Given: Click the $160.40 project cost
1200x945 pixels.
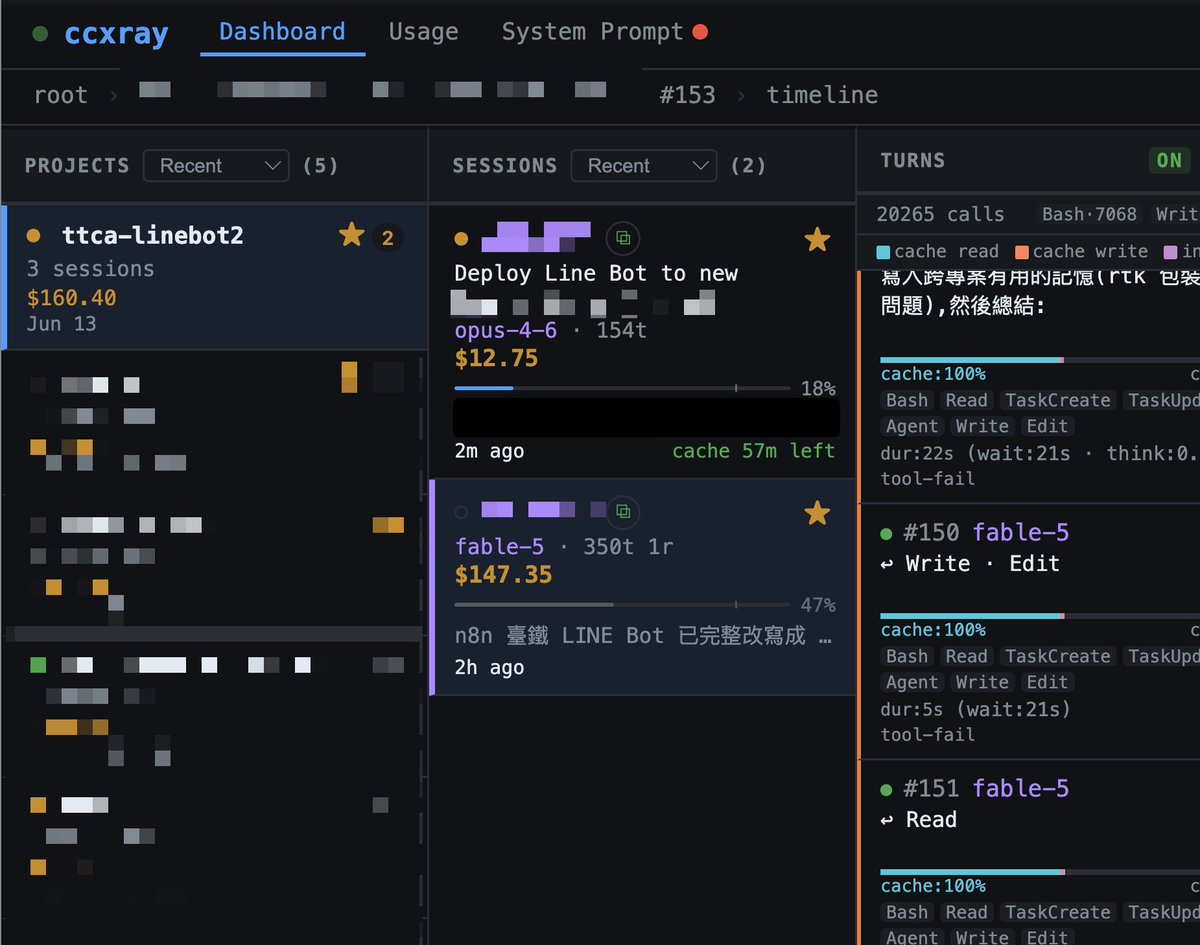Looking at the screenshot, I should click(x=71, y=298).
